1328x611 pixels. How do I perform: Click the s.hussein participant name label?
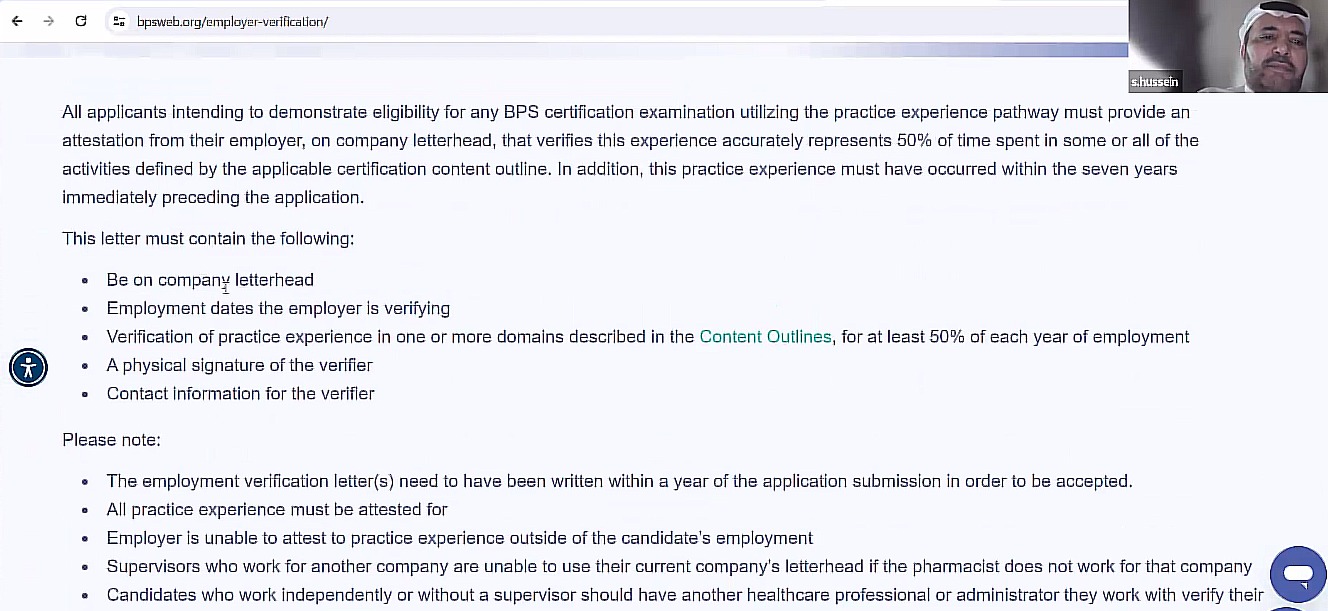pos(1154,82)
